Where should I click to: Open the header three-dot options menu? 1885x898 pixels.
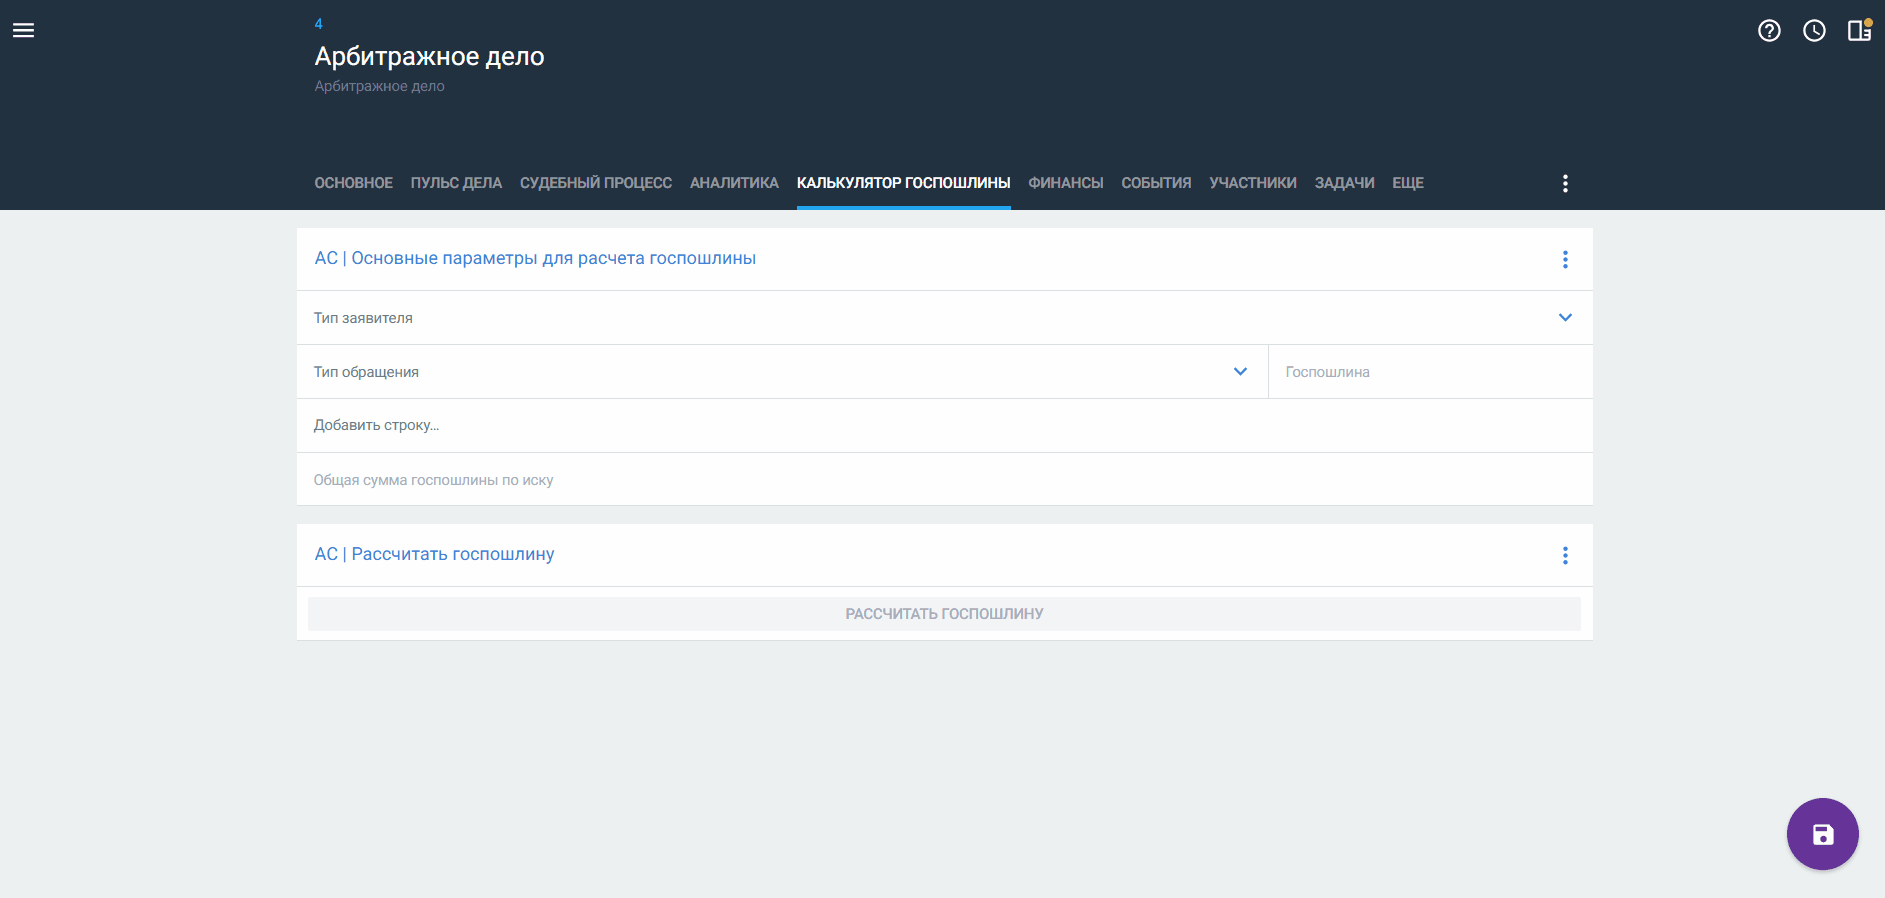click(1565, 183)
